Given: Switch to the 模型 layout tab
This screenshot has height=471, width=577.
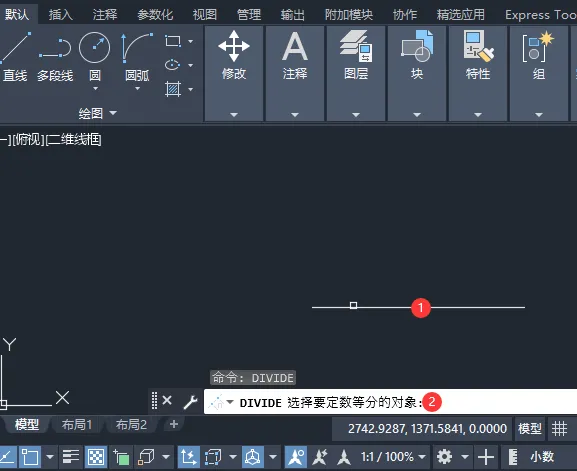Looking at the screenshot, I should (26, 425).
